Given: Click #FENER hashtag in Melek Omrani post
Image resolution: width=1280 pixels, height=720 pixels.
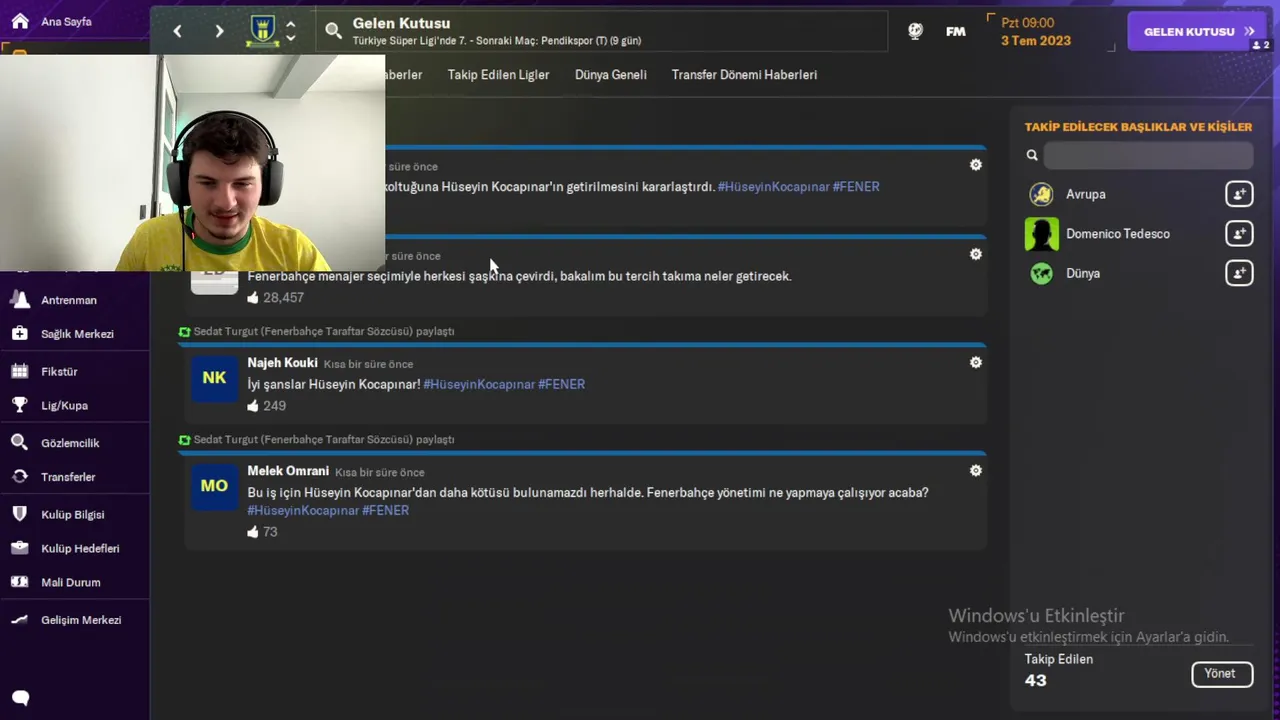Looking at the screenshot, I should (385, 510).
